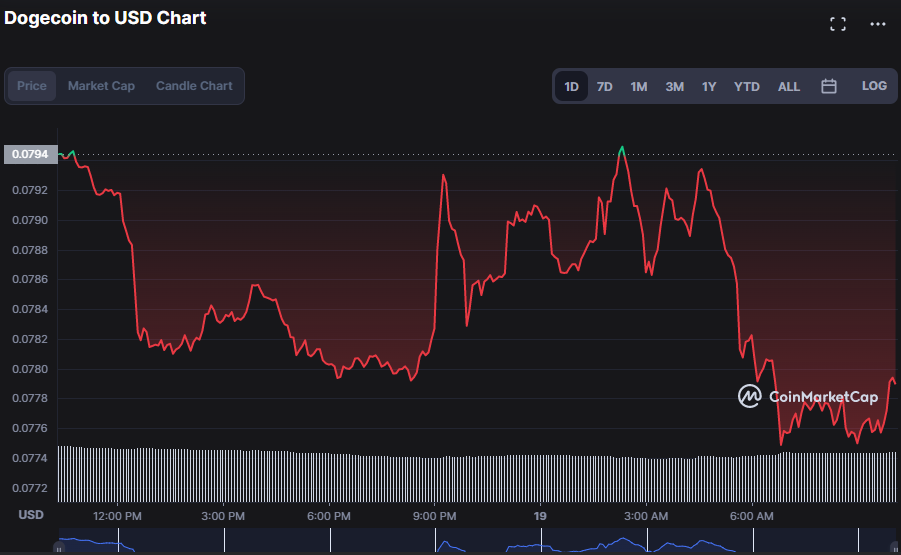Open the calendar date range picker
Screen dimensions: 901x555
829,86
